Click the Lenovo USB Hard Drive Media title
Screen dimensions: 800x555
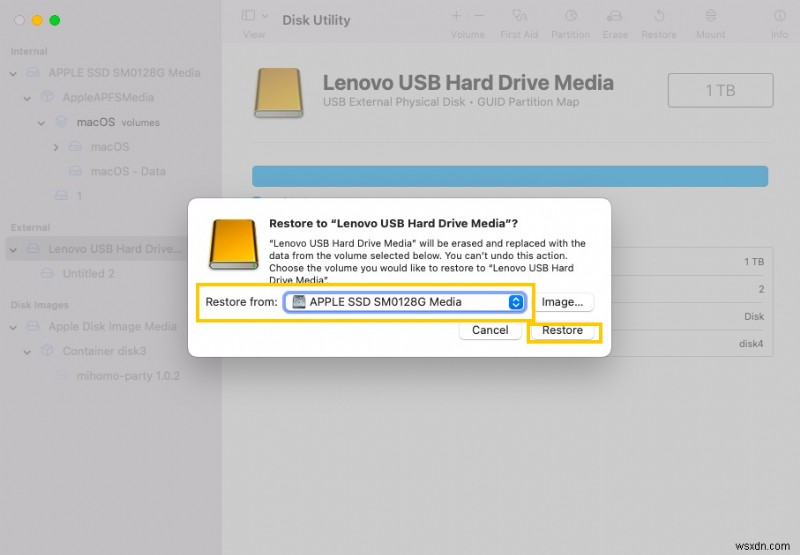tap(468, 83)
